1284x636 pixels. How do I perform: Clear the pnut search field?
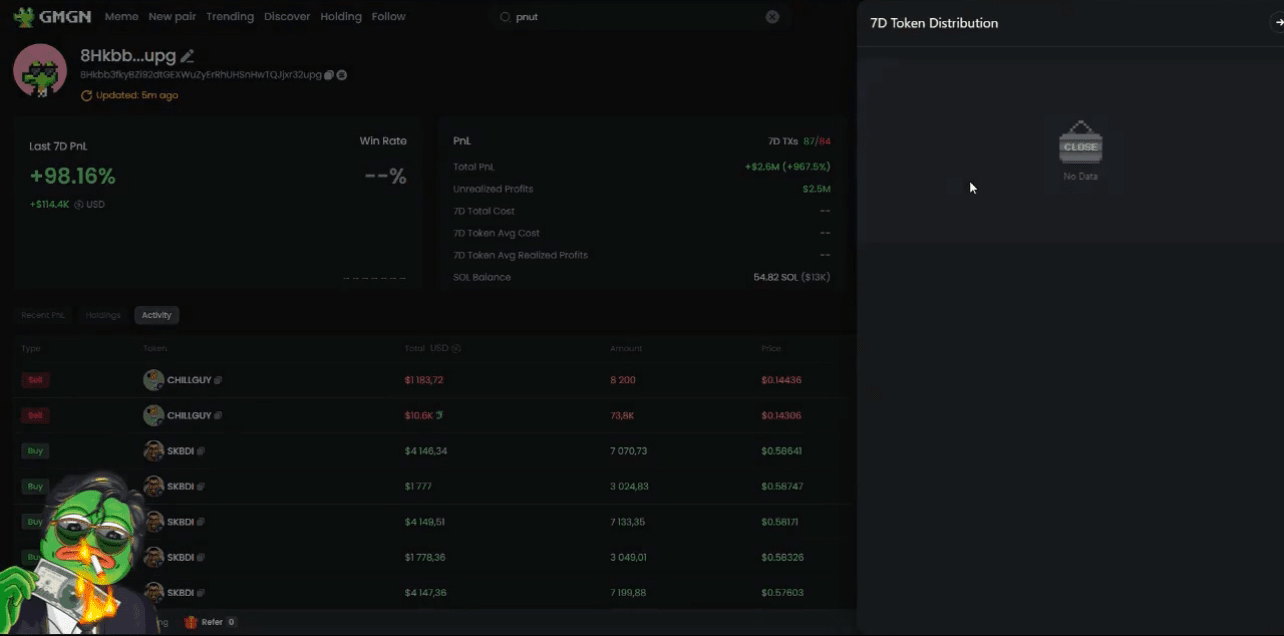point(772,17)
